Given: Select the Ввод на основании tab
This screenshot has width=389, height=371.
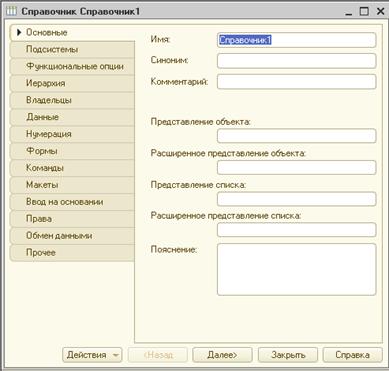Looking at the screenshot, I should click(72, 202).
